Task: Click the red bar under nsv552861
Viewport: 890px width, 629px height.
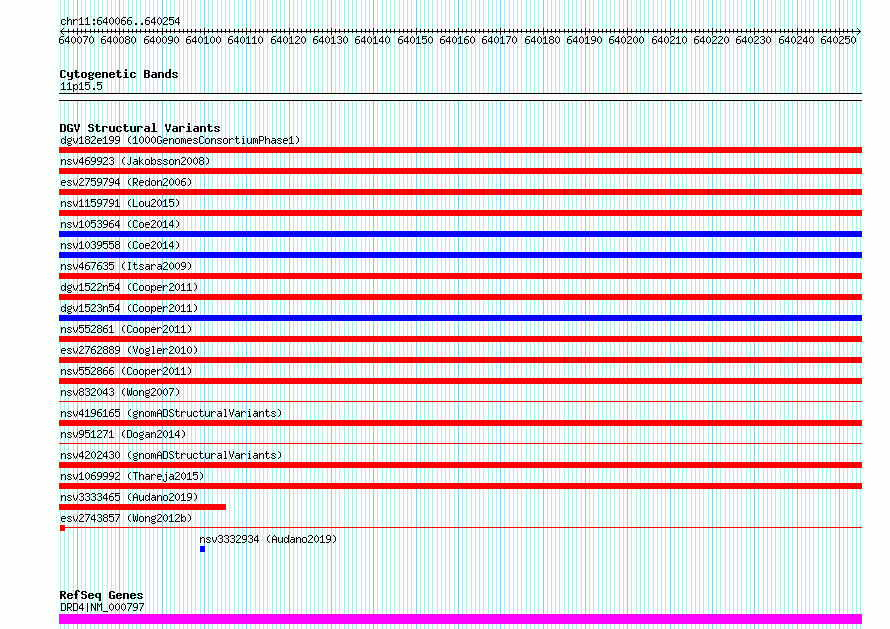Action: coord(460,339)
